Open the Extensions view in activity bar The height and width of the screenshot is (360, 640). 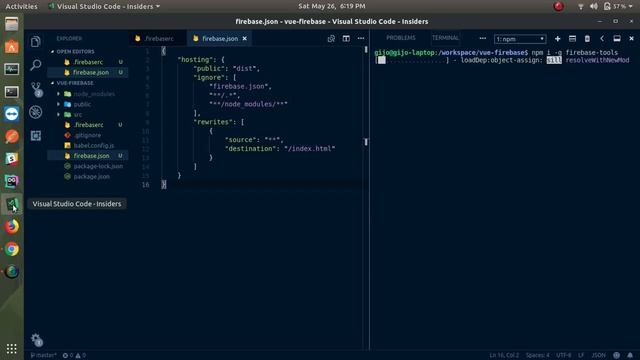coord(36,136)
